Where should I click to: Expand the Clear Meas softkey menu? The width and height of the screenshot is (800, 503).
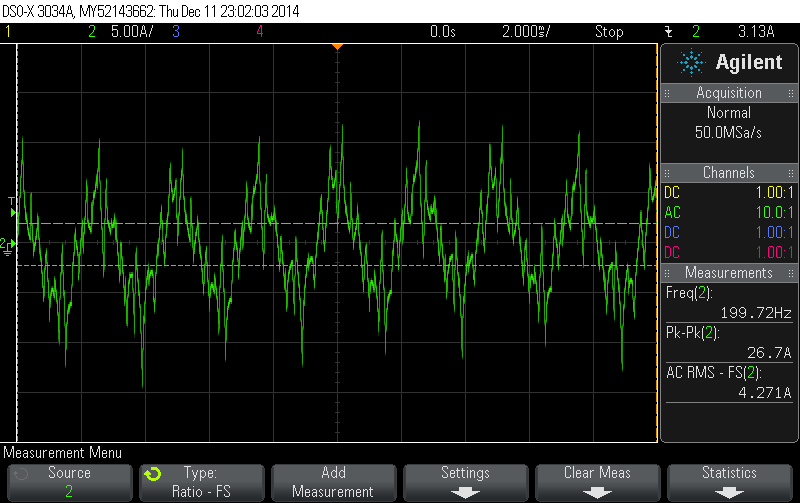coord(597,481)
